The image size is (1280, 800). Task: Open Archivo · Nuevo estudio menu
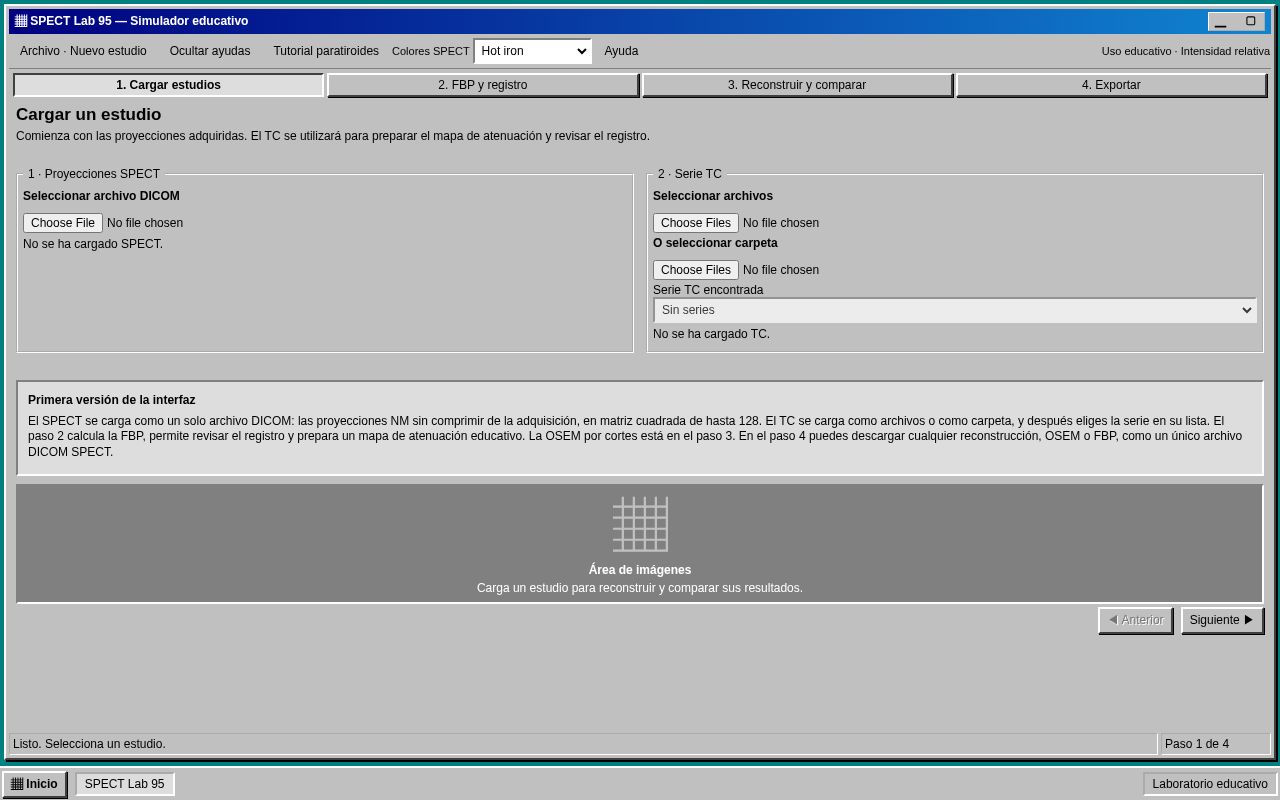(83, 51)
